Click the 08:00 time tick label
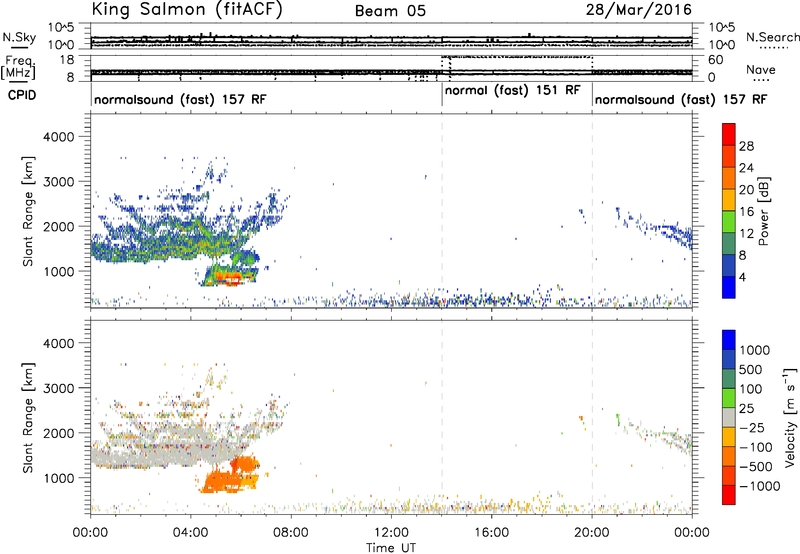The width and height of the screenshot is (800, 554). click(x=291, y=533)
